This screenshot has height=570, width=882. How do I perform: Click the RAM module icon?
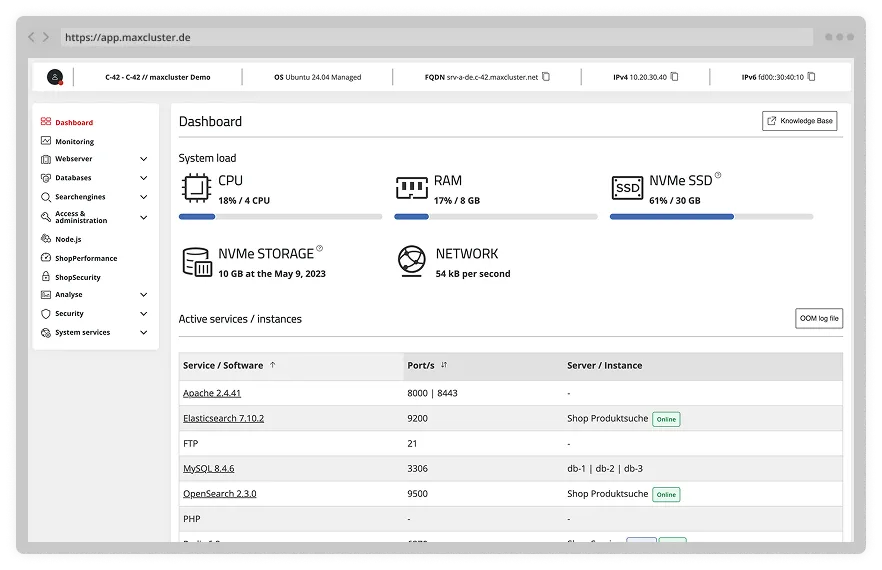coord(412,188)
